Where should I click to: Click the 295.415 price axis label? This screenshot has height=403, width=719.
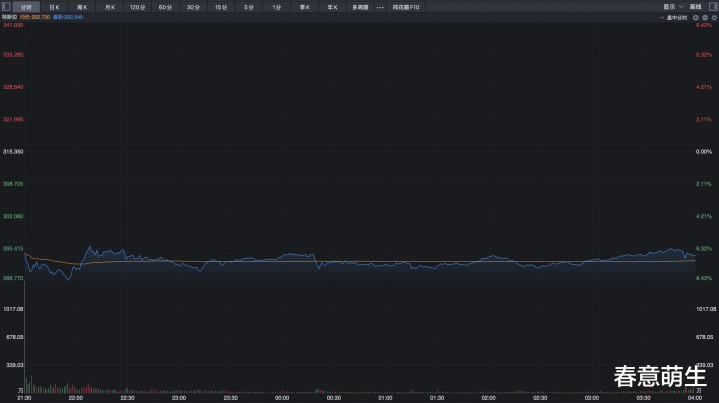coord(13,248)
